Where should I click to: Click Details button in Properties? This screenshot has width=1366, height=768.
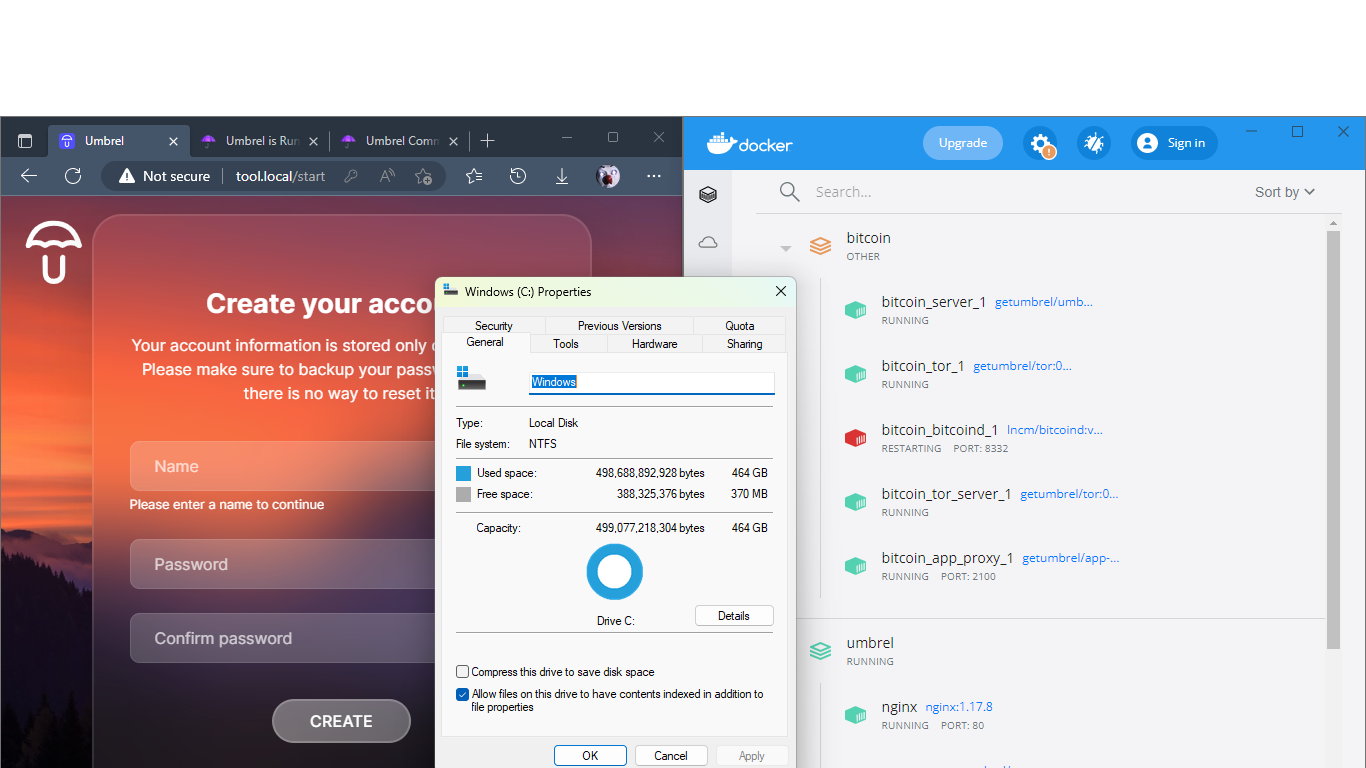pos(734,616)
